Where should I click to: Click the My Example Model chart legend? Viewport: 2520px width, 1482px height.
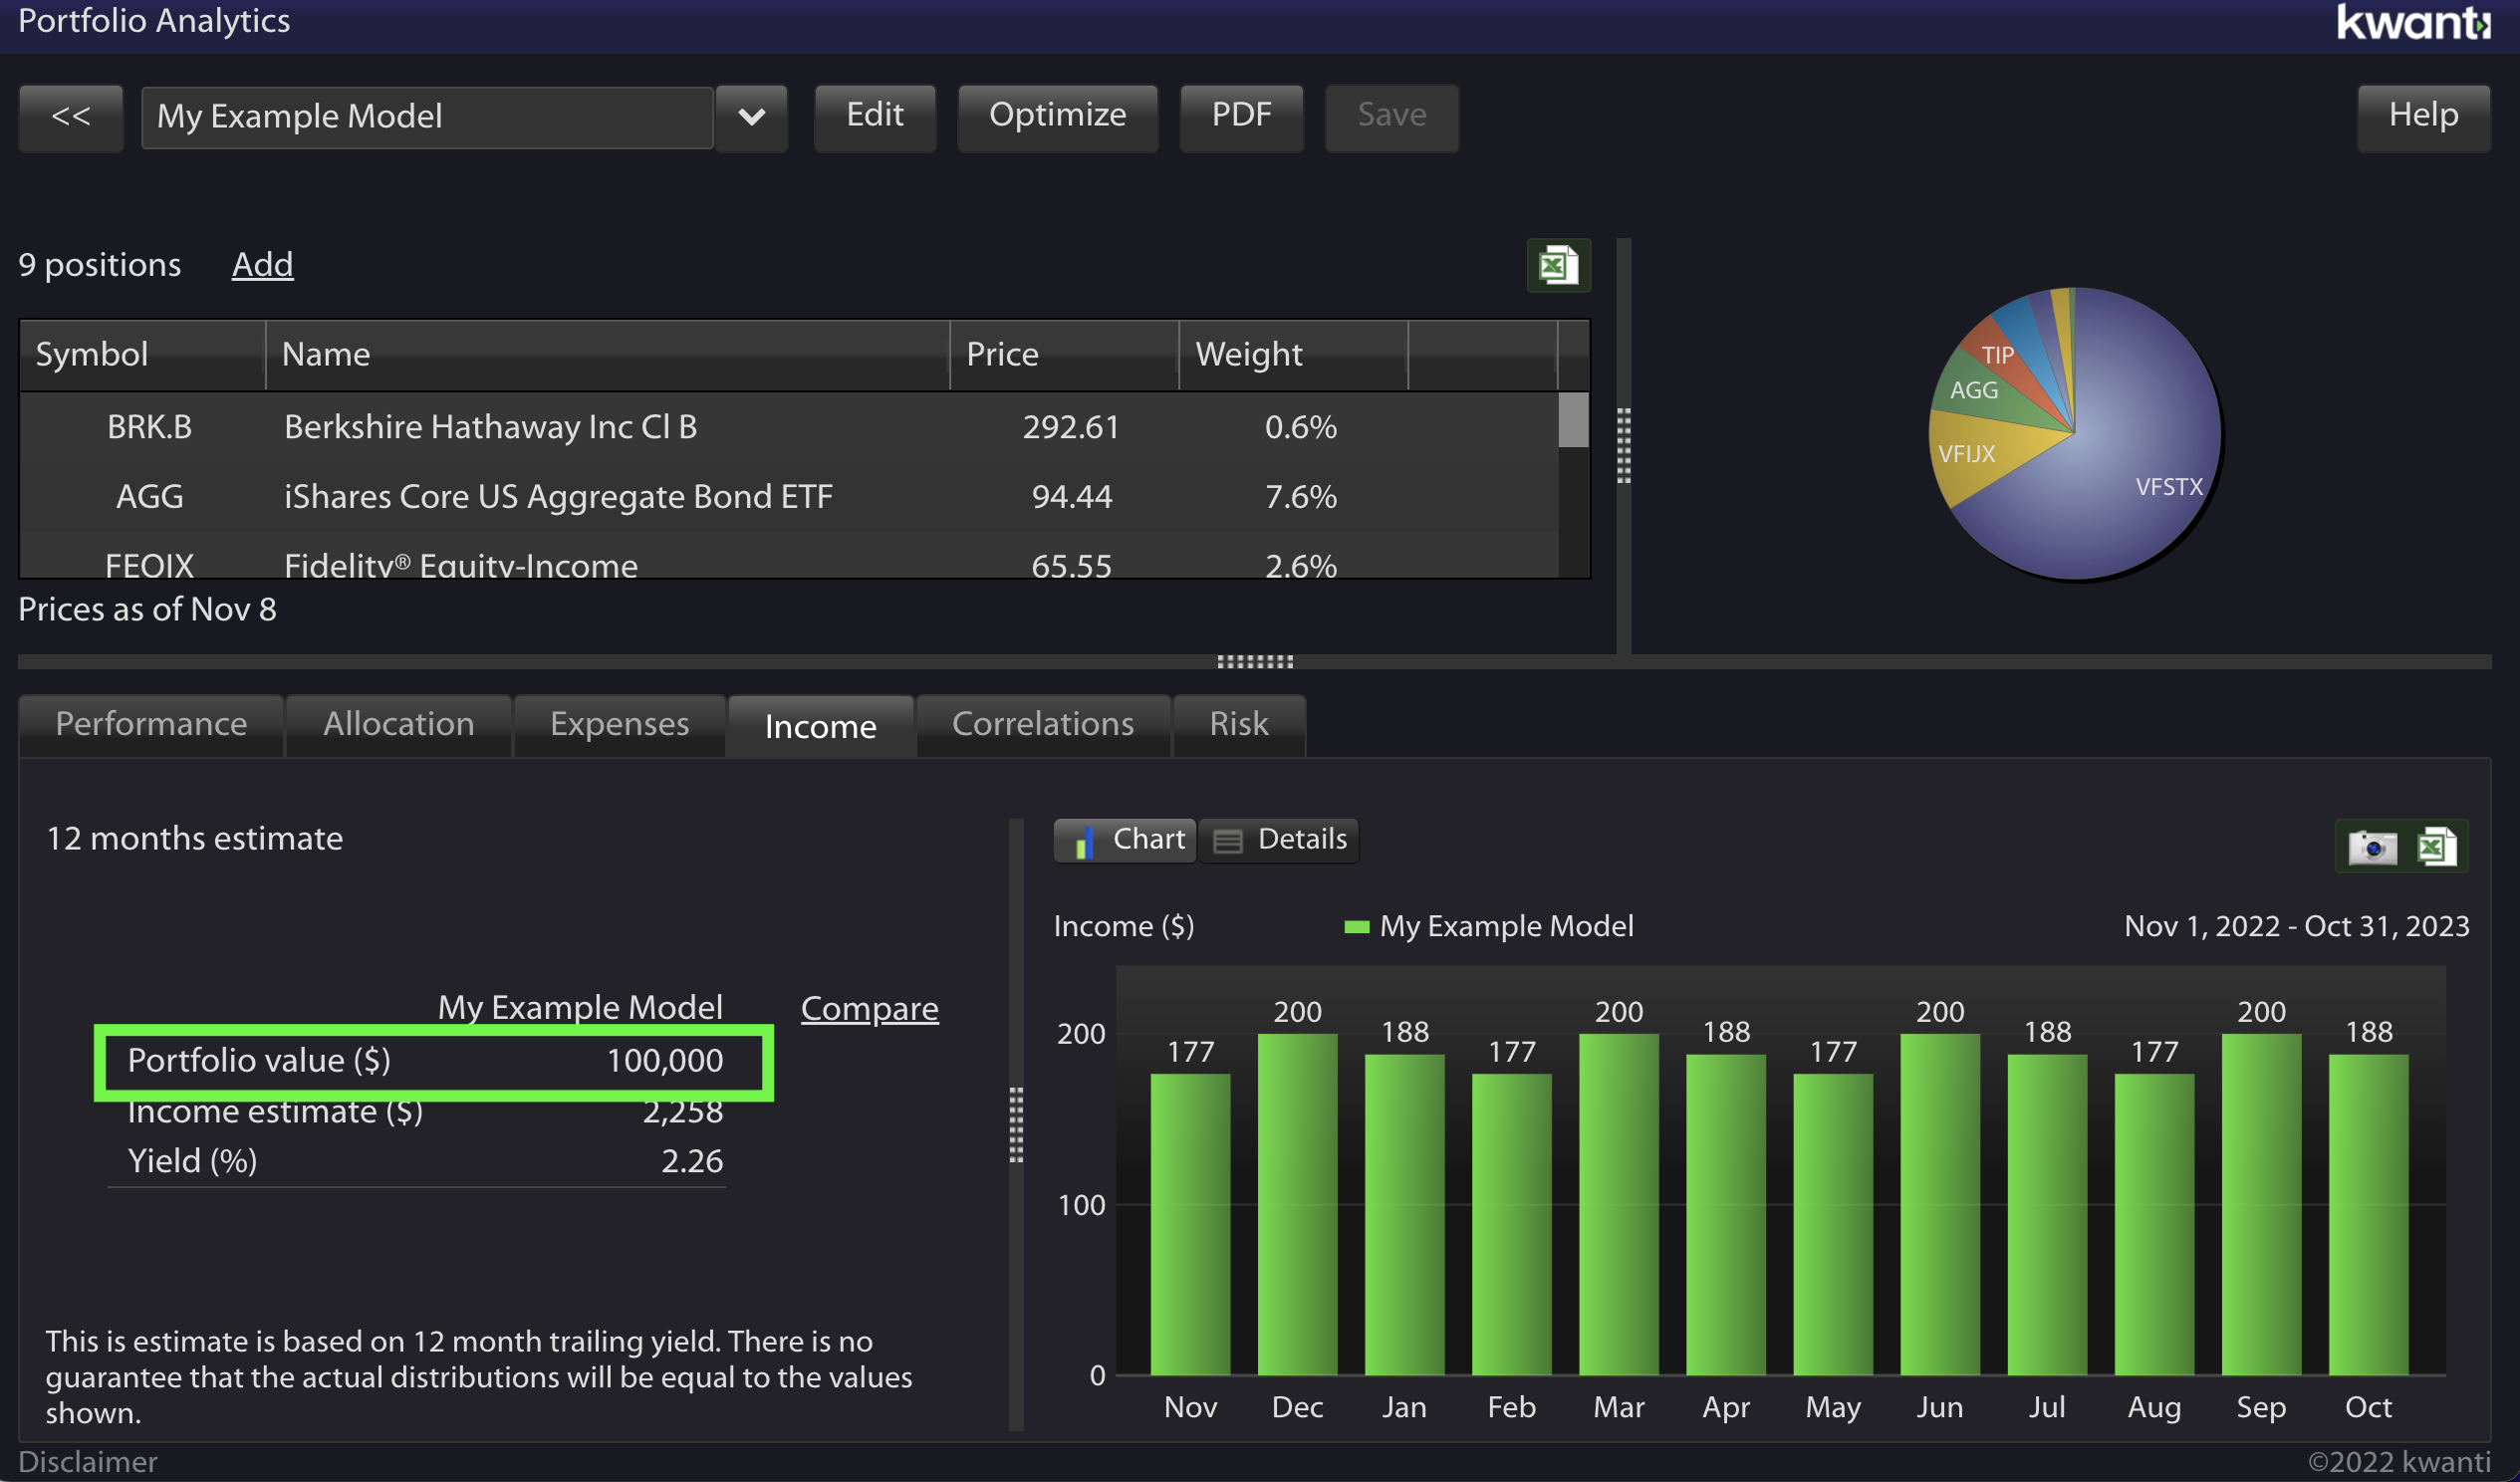1489,926
